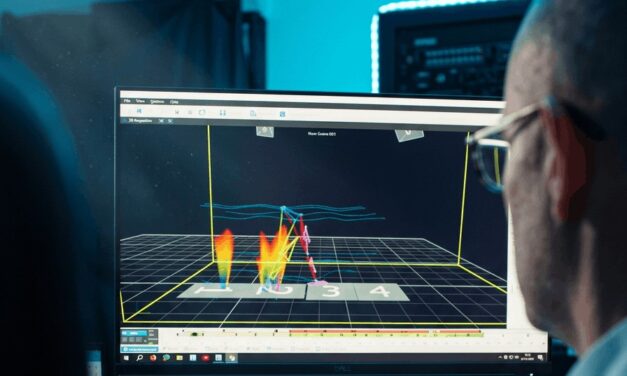Click the active motion capture app in the taskbar
627x376 pixels.
(x=232, y=358)
